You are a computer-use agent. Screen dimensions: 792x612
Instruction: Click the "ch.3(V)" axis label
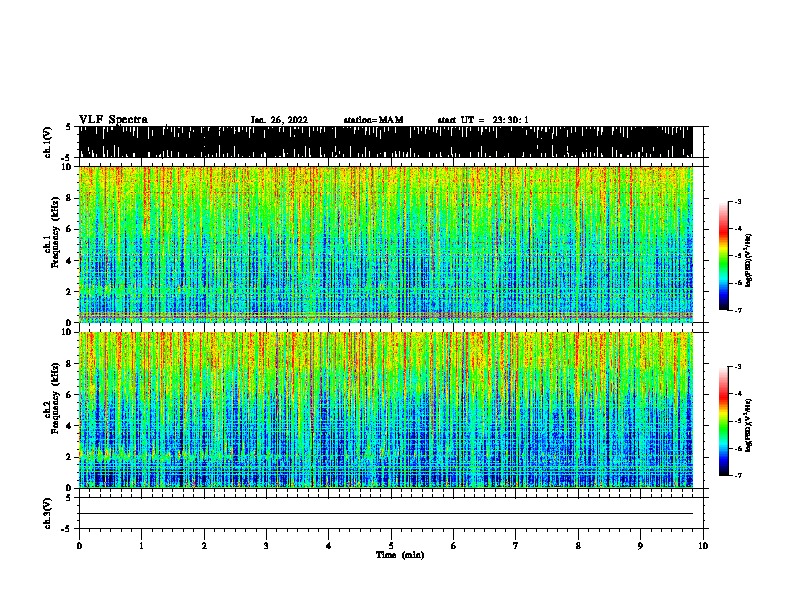click(x=47, y=513)
